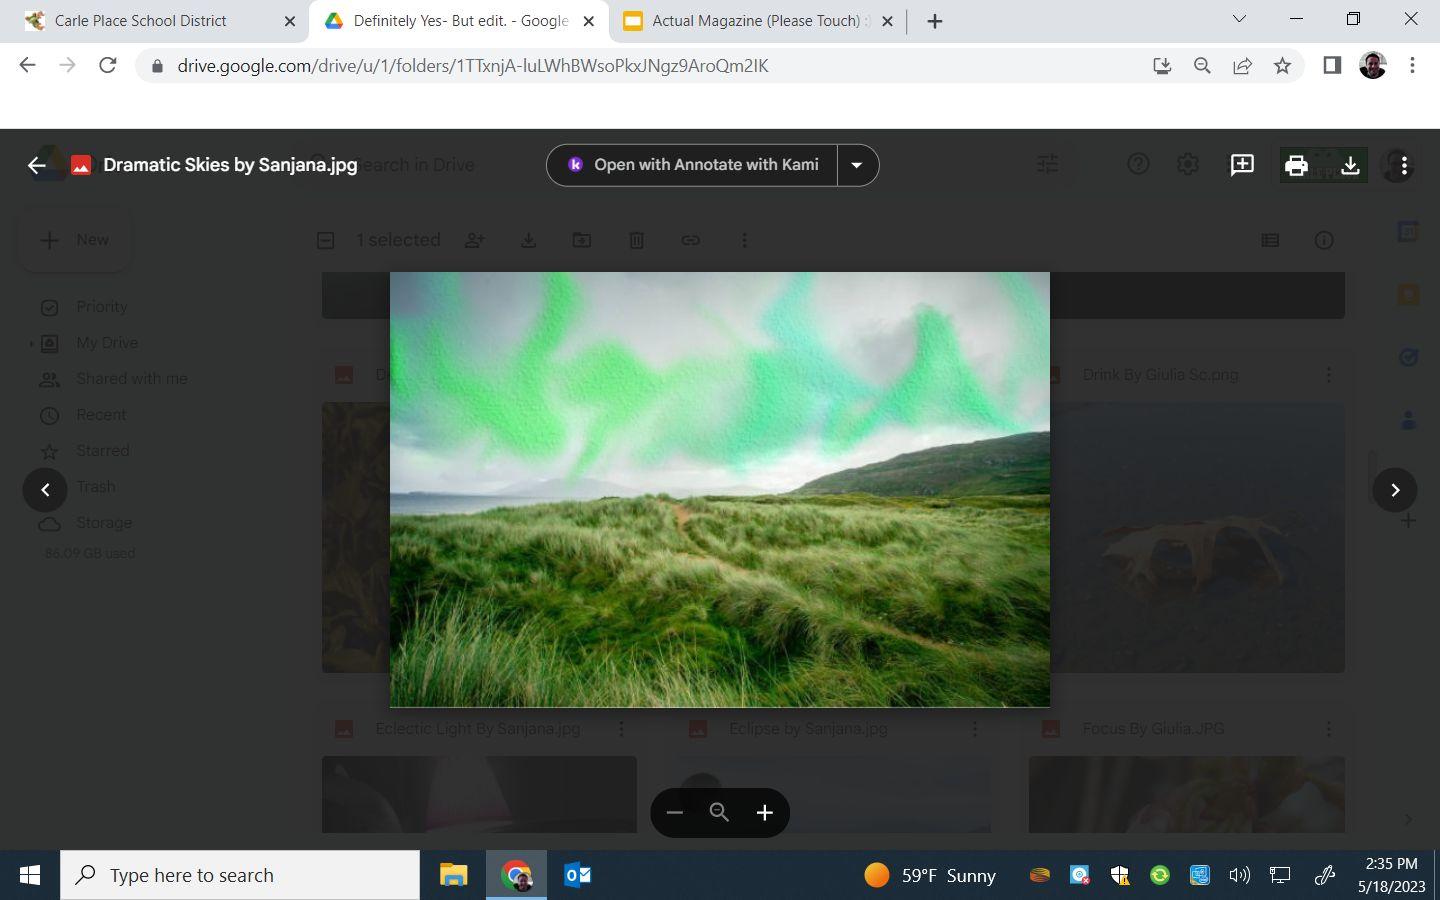
Task: Select the Definitely Yes- But edit. Drive tab
Action: pyautogui.click(x=458, y=21)
